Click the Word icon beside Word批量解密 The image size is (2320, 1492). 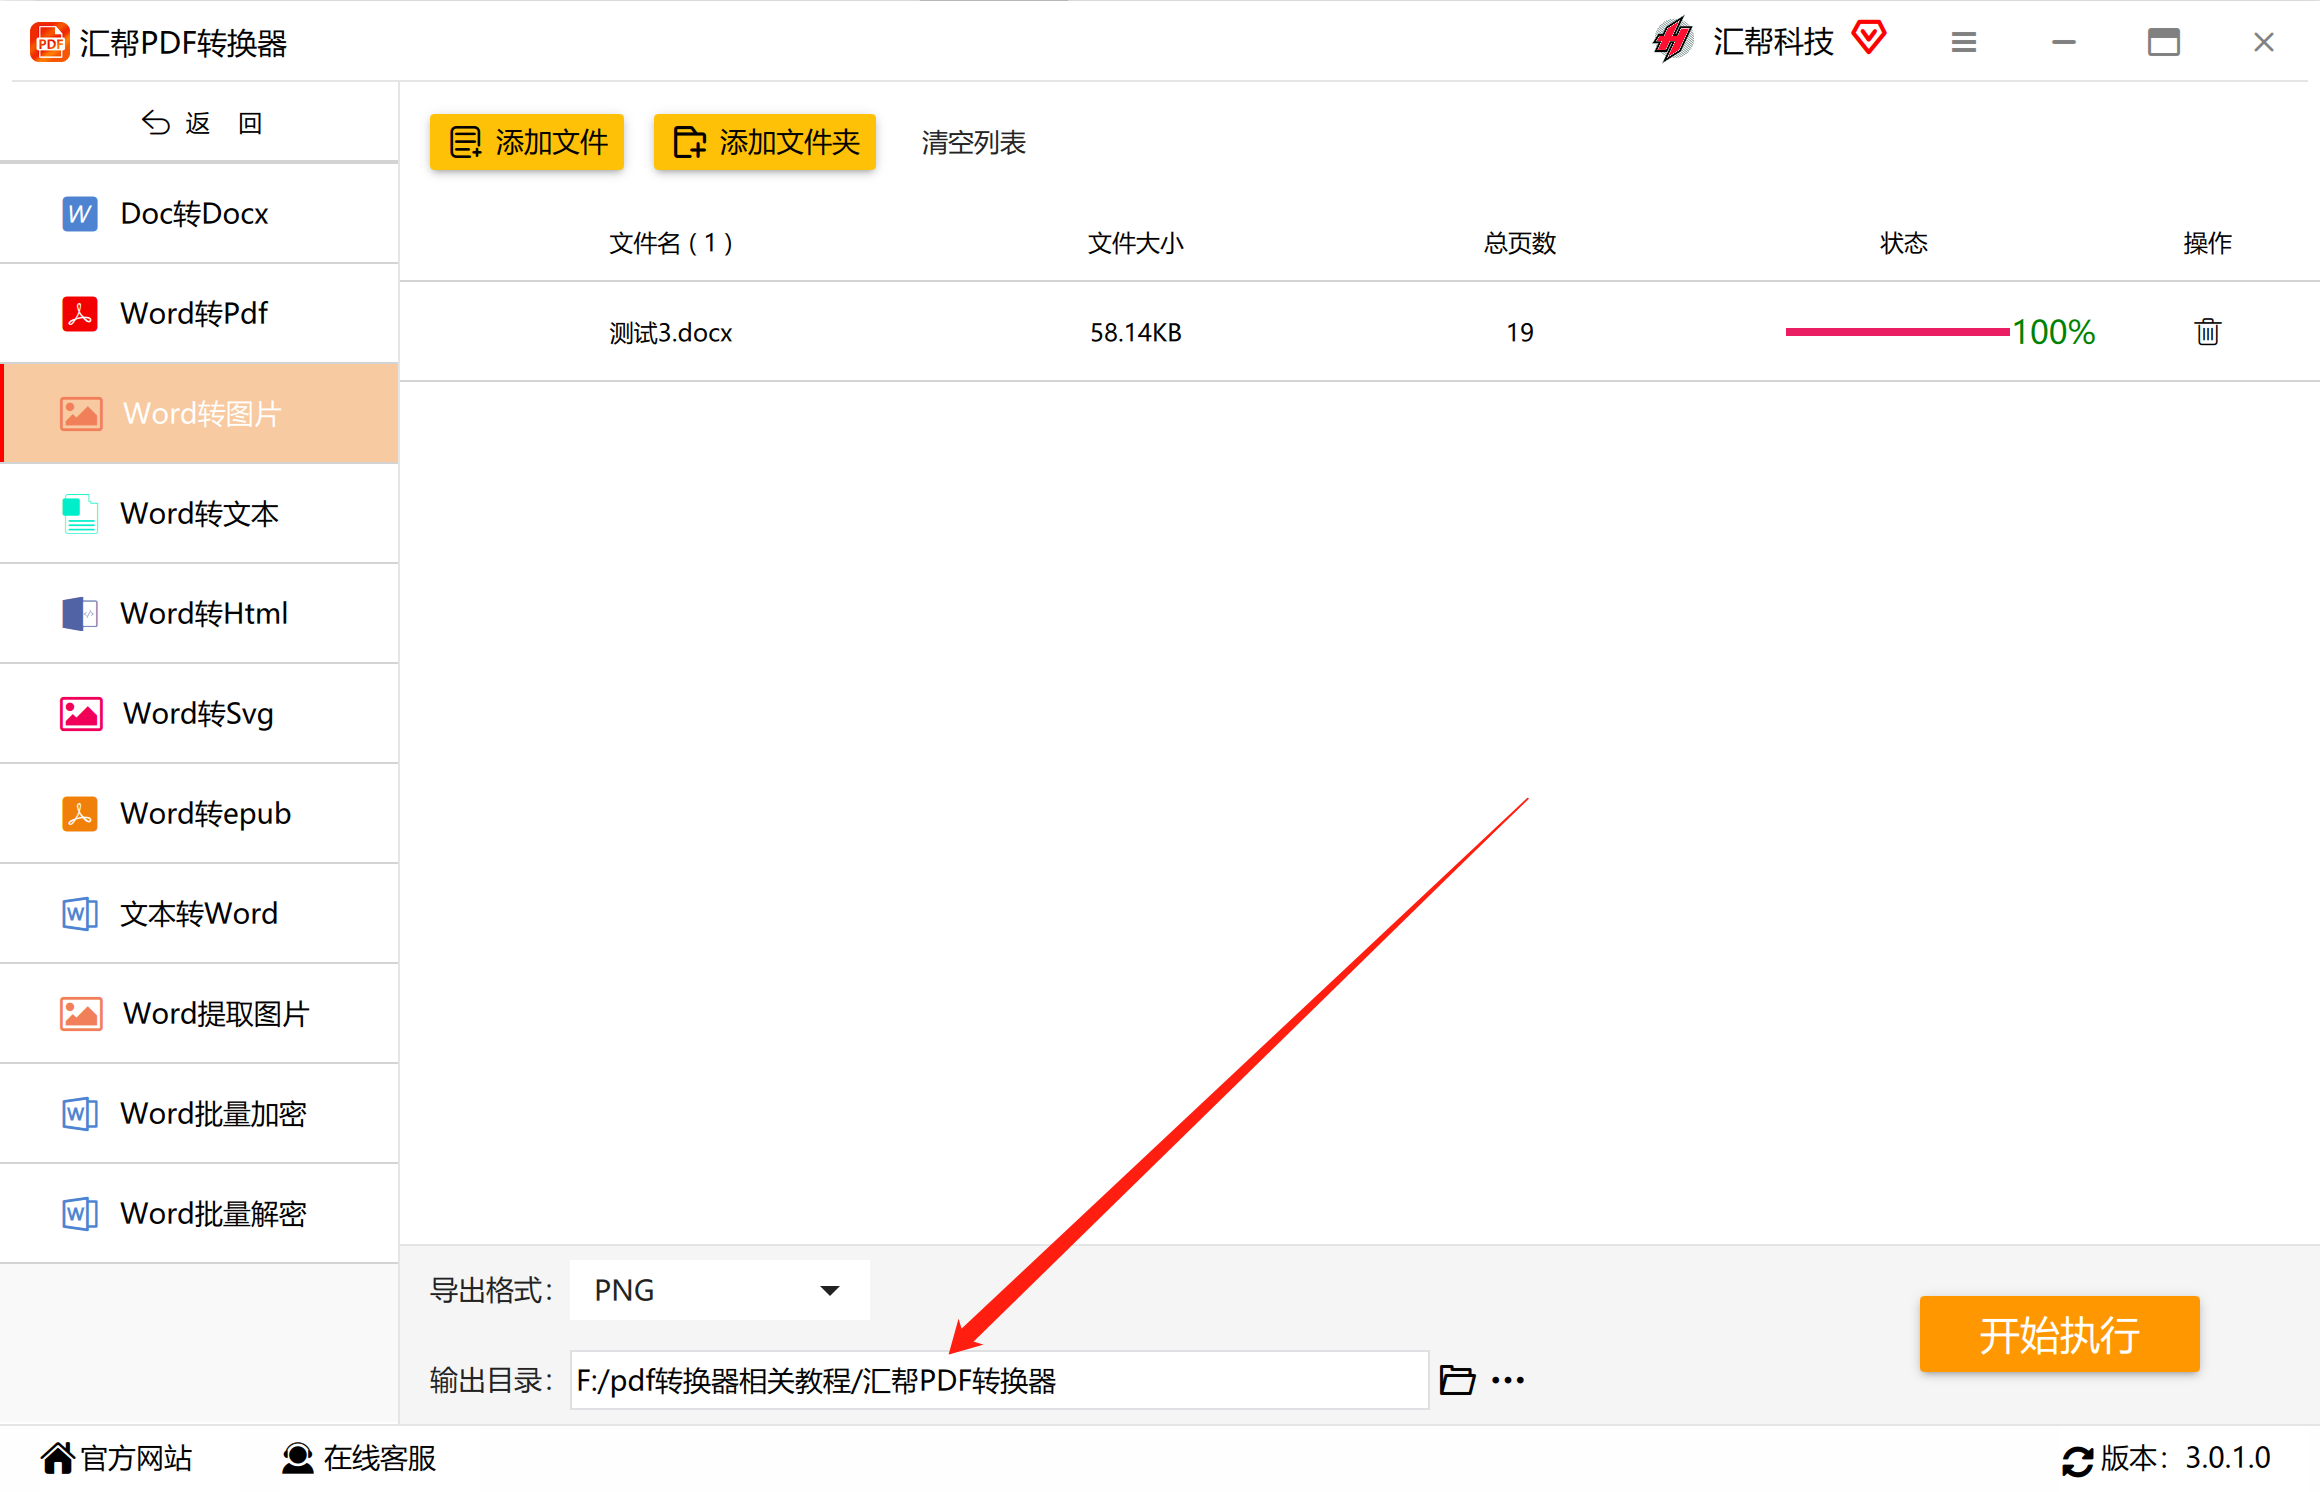click(x=80, y=1214)
